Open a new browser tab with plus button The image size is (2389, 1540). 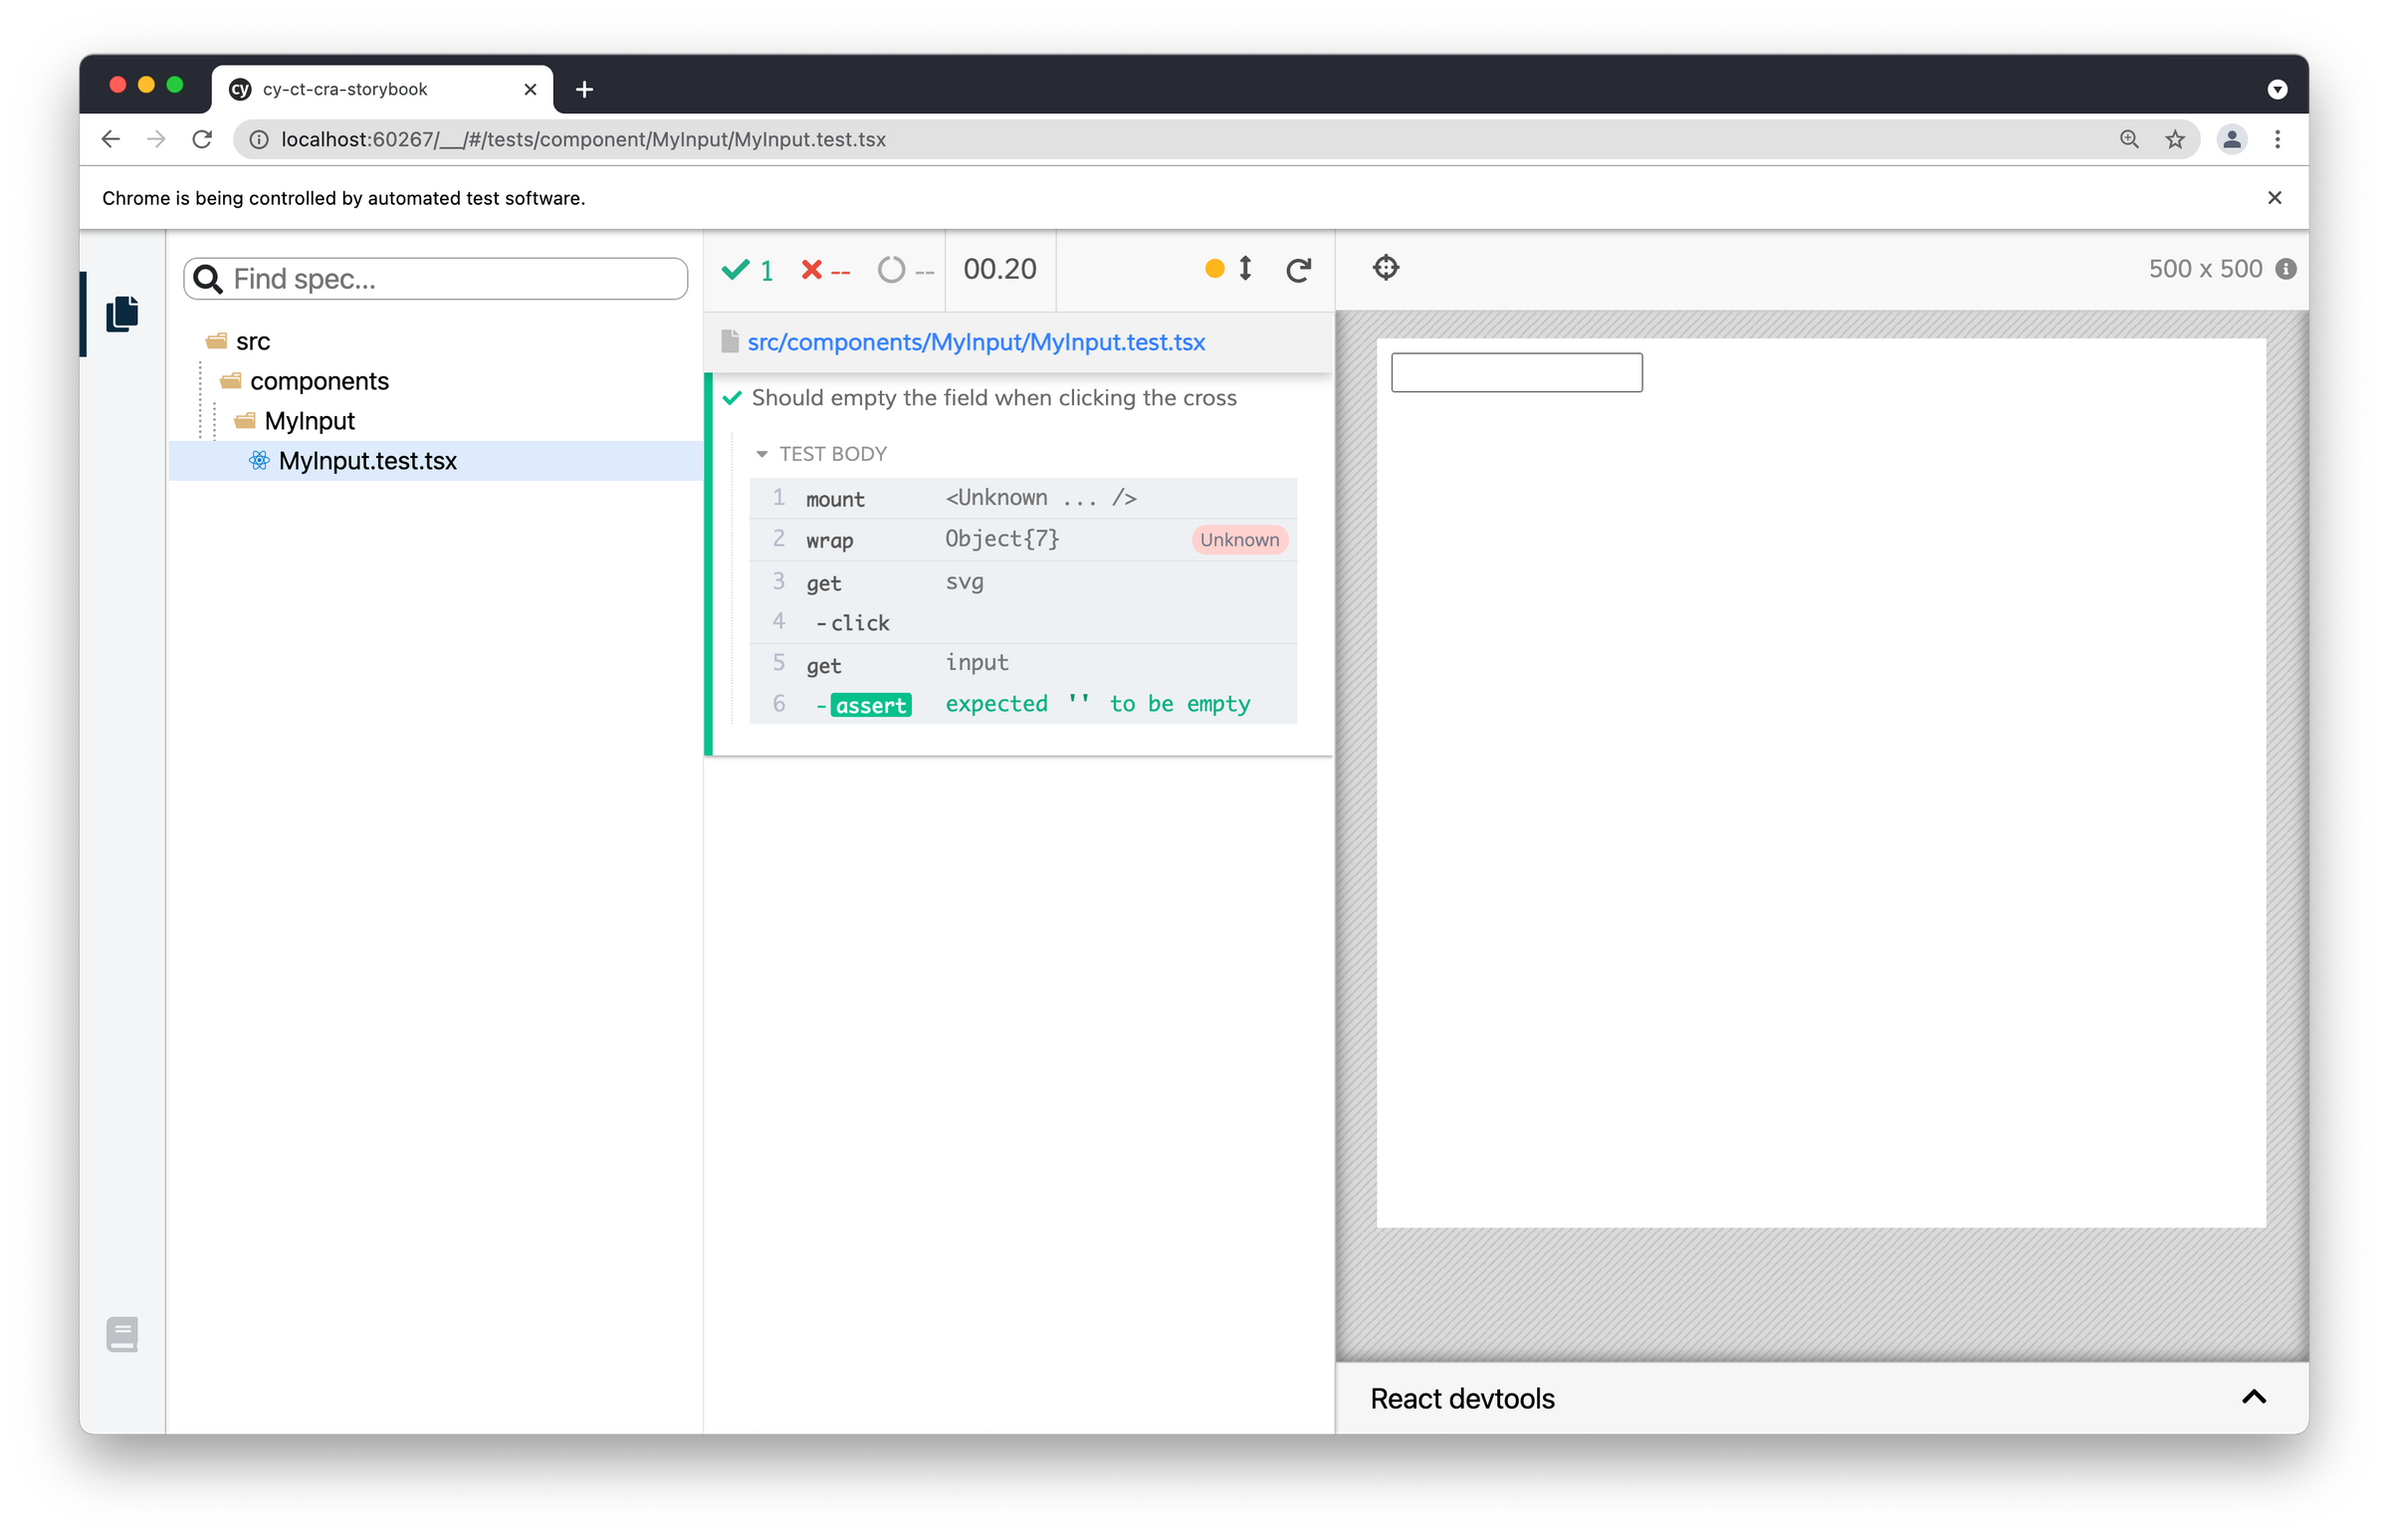point(584,90)
